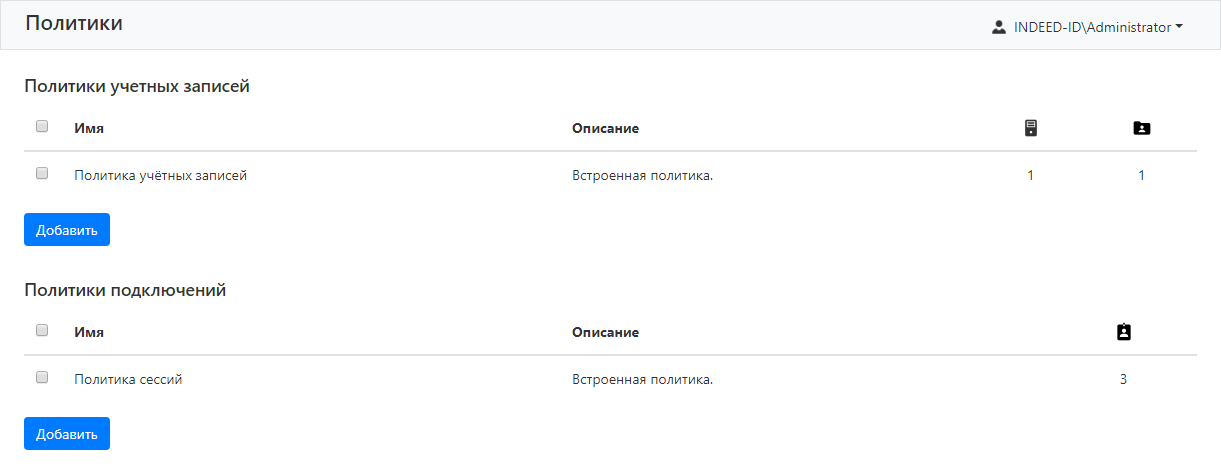Tick the 'Политика сессий' row checkbox
The width and height of the screenshot is (1221, 468).
coord(42,377)
